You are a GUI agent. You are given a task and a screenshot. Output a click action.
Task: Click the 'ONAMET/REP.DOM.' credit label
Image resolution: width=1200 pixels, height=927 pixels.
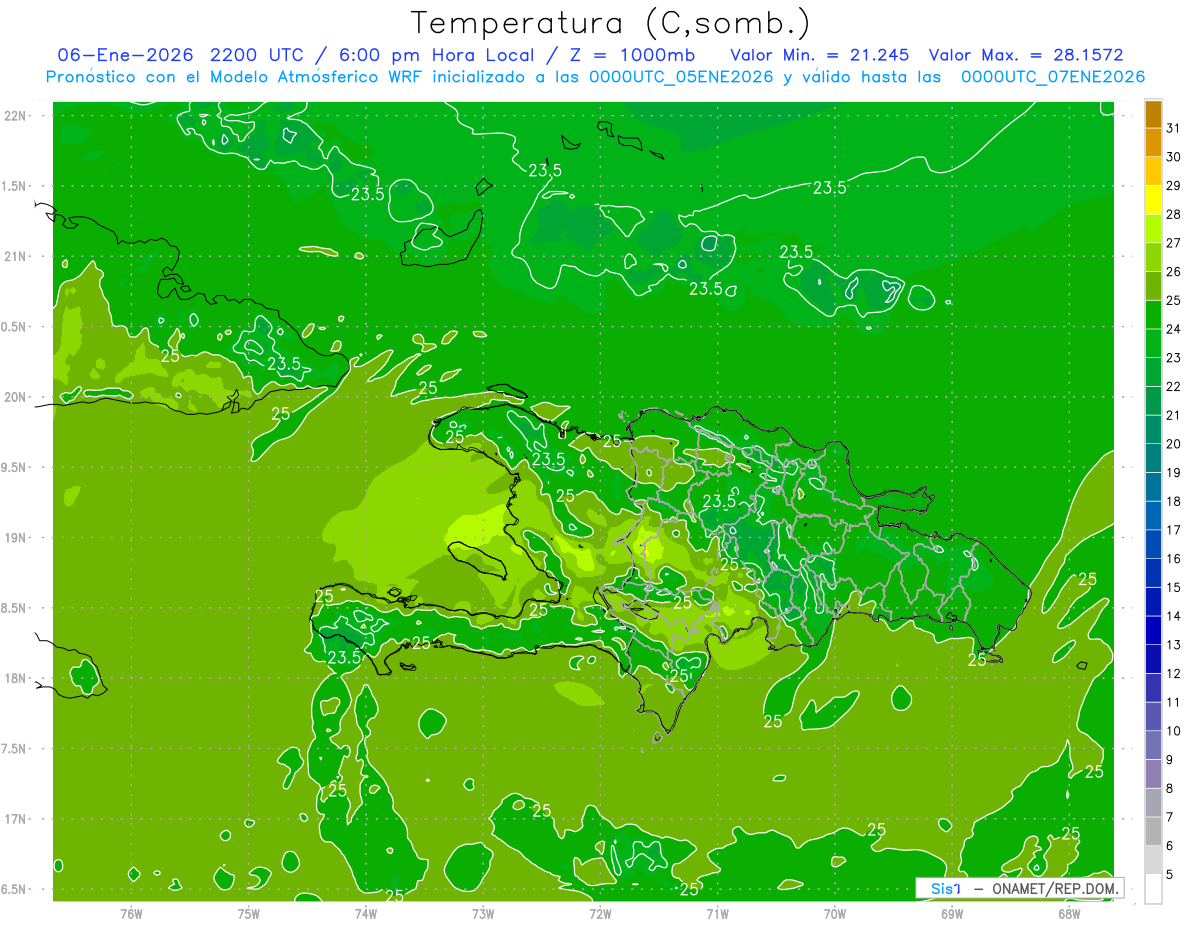coord(1054,888)
